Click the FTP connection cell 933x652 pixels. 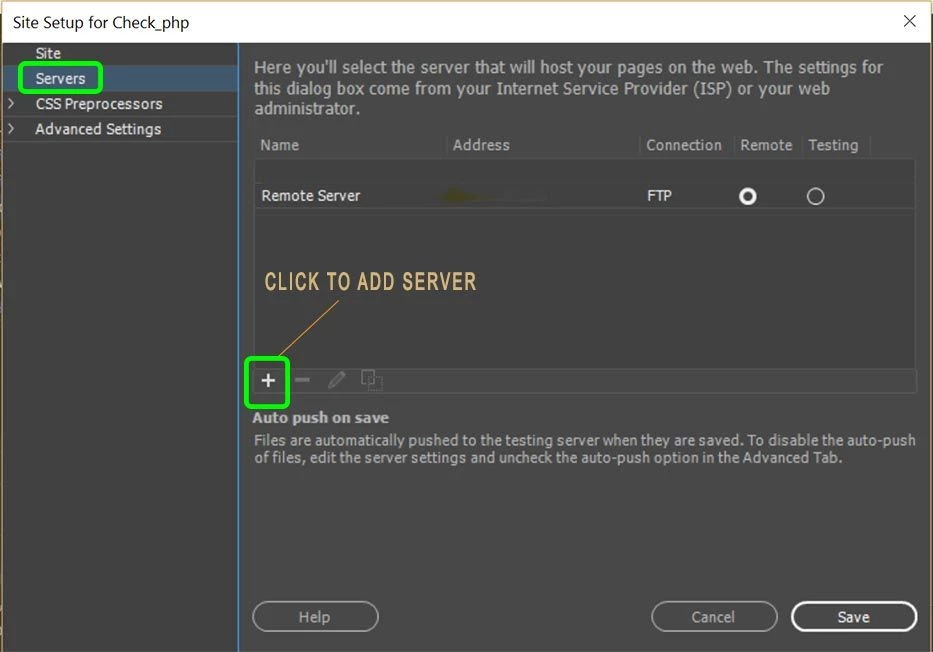[x=659, y=196]
